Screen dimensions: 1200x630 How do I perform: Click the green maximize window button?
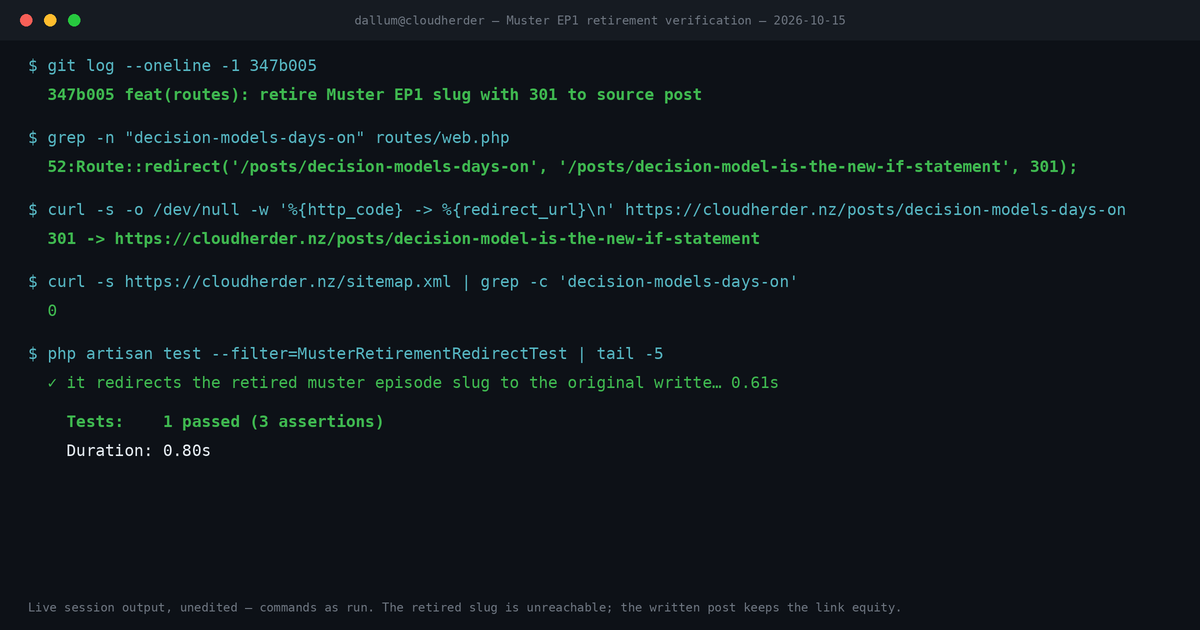coord(74,20)
